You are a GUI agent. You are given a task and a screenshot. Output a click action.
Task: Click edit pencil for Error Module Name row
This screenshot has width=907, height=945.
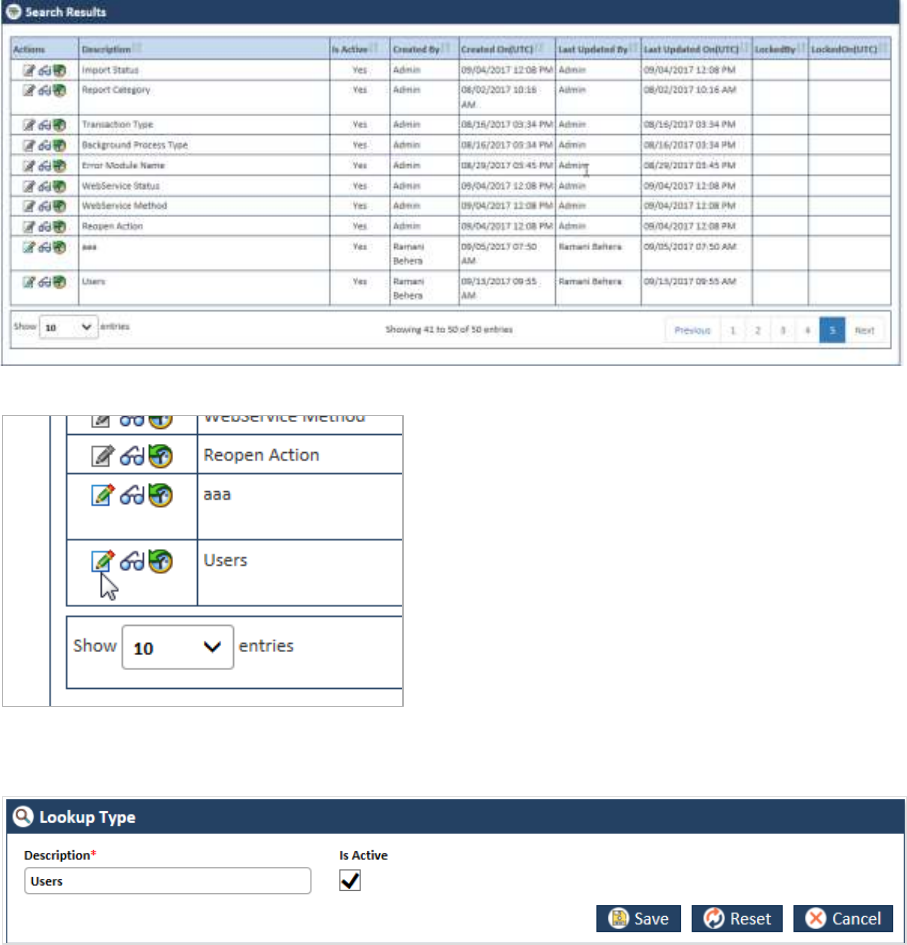tap(28, 166)
